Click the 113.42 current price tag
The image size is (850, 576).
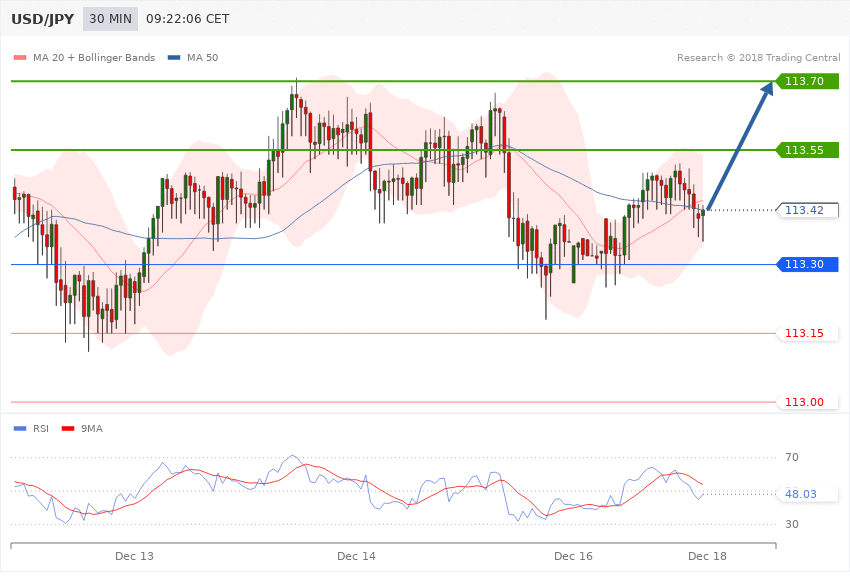tap(807, 210)
